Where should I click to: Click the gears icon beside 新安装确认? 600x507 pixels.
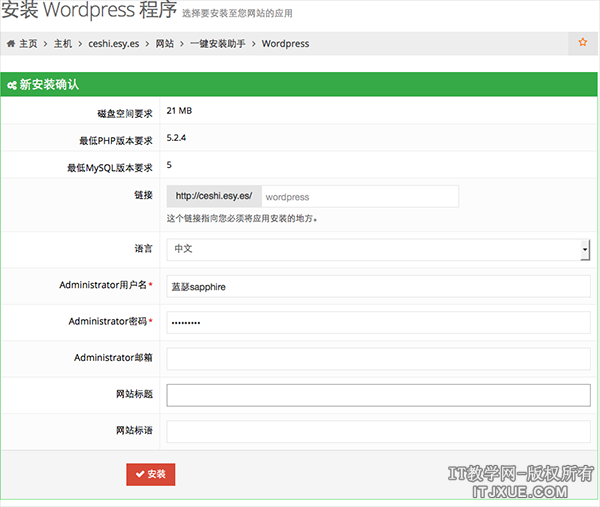tap(12, 85)
